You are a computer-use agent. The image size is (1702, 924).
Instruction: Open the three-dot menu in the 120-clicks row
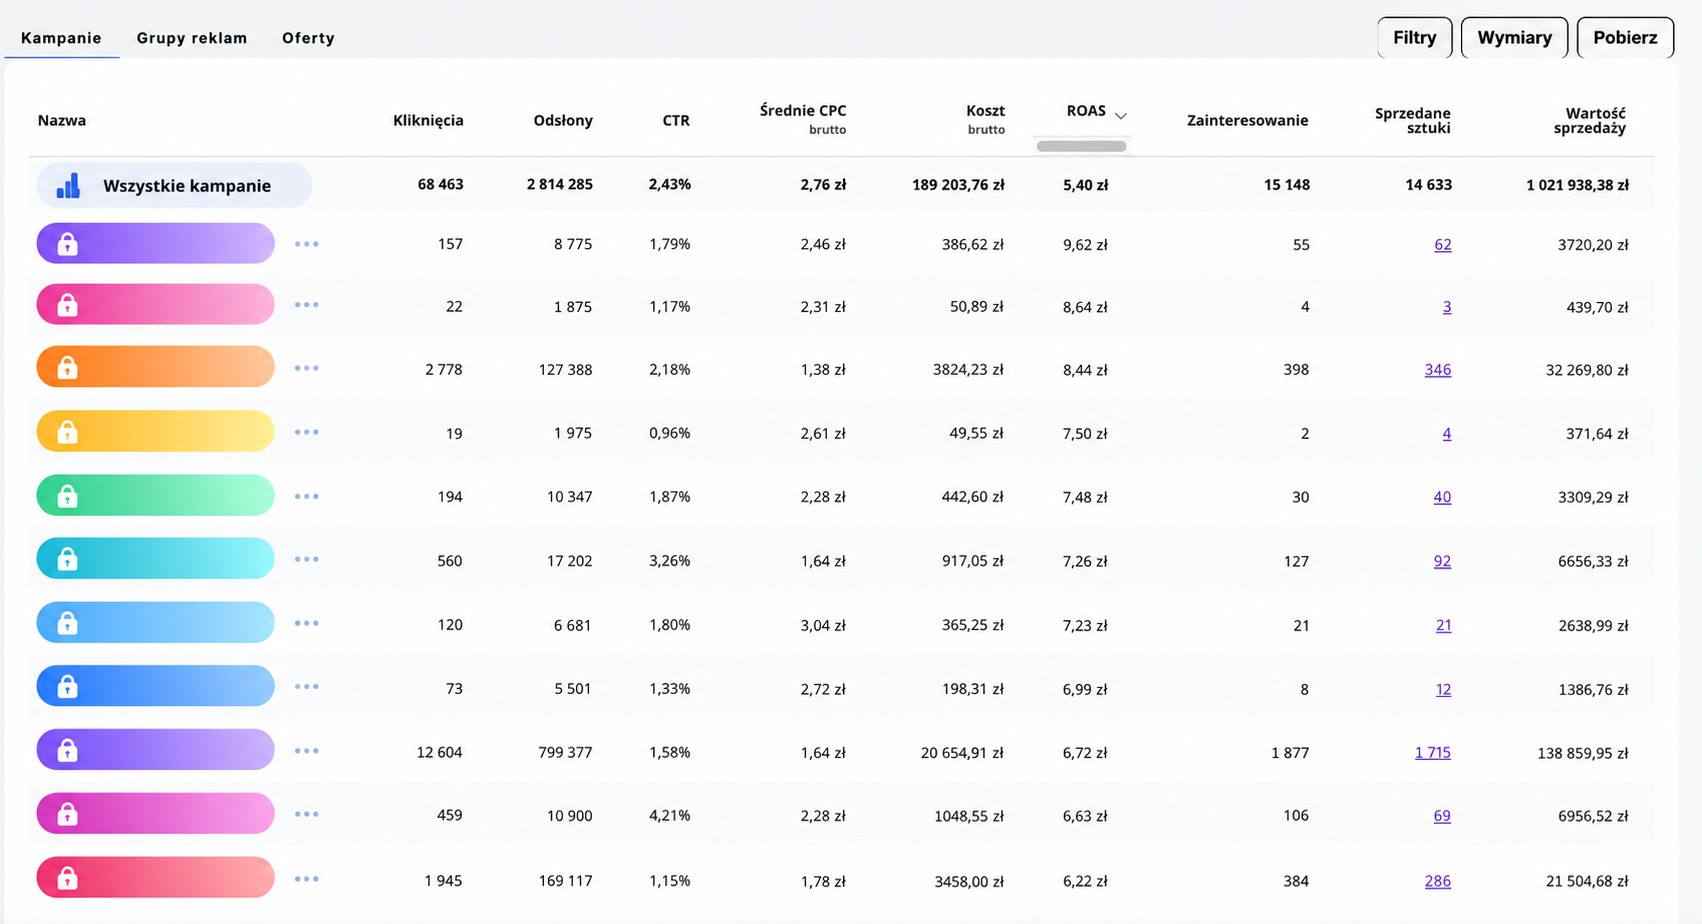click(x=307, y=623)
